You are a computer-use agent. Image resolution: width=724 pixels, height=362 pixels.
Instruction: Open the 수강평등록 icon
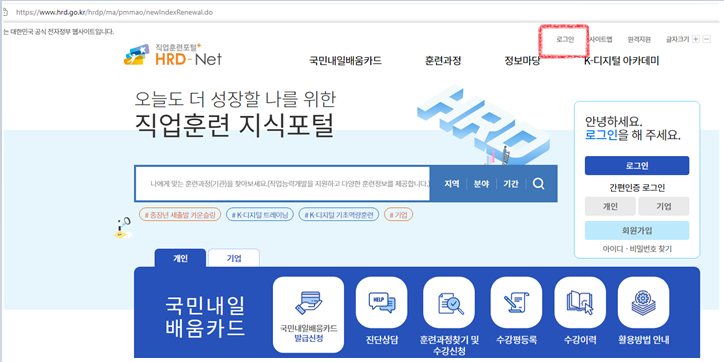pyautogui.click(x=516, y=302)
